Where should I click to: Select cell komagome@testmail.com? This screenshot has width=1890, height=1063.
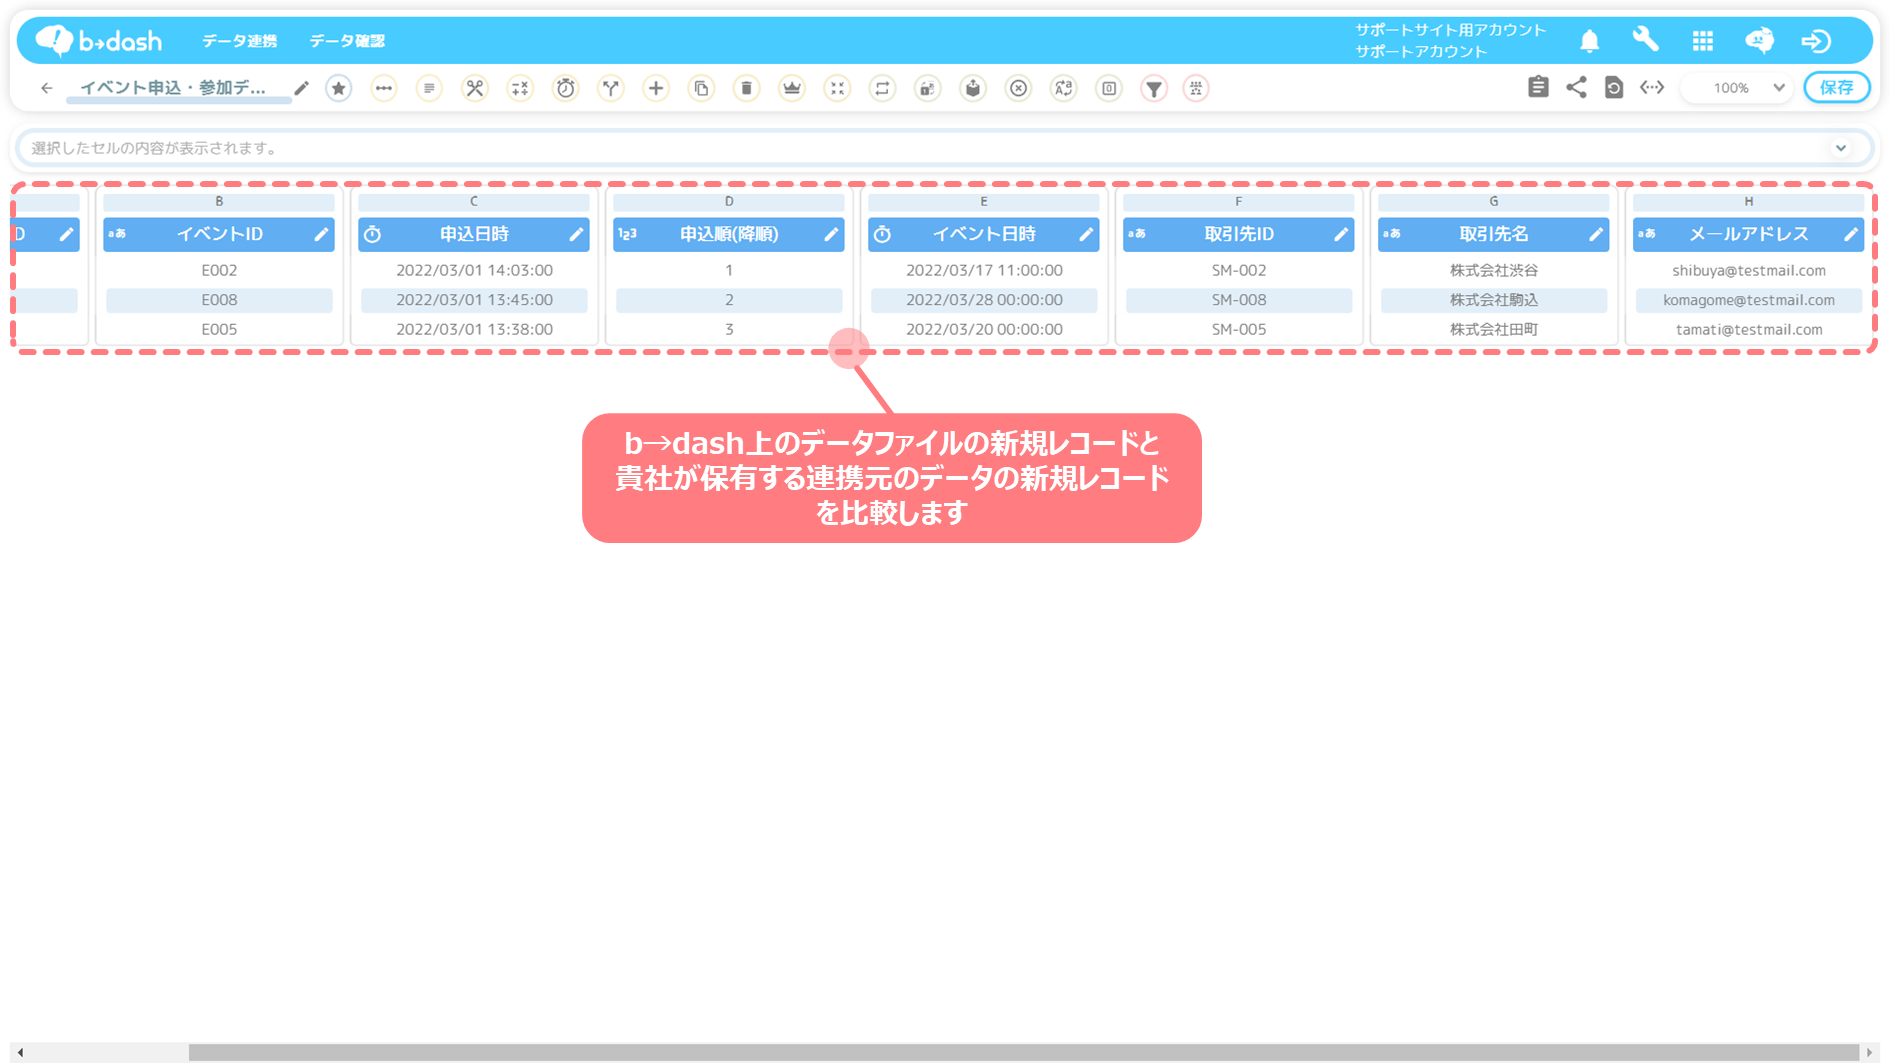1749,300
